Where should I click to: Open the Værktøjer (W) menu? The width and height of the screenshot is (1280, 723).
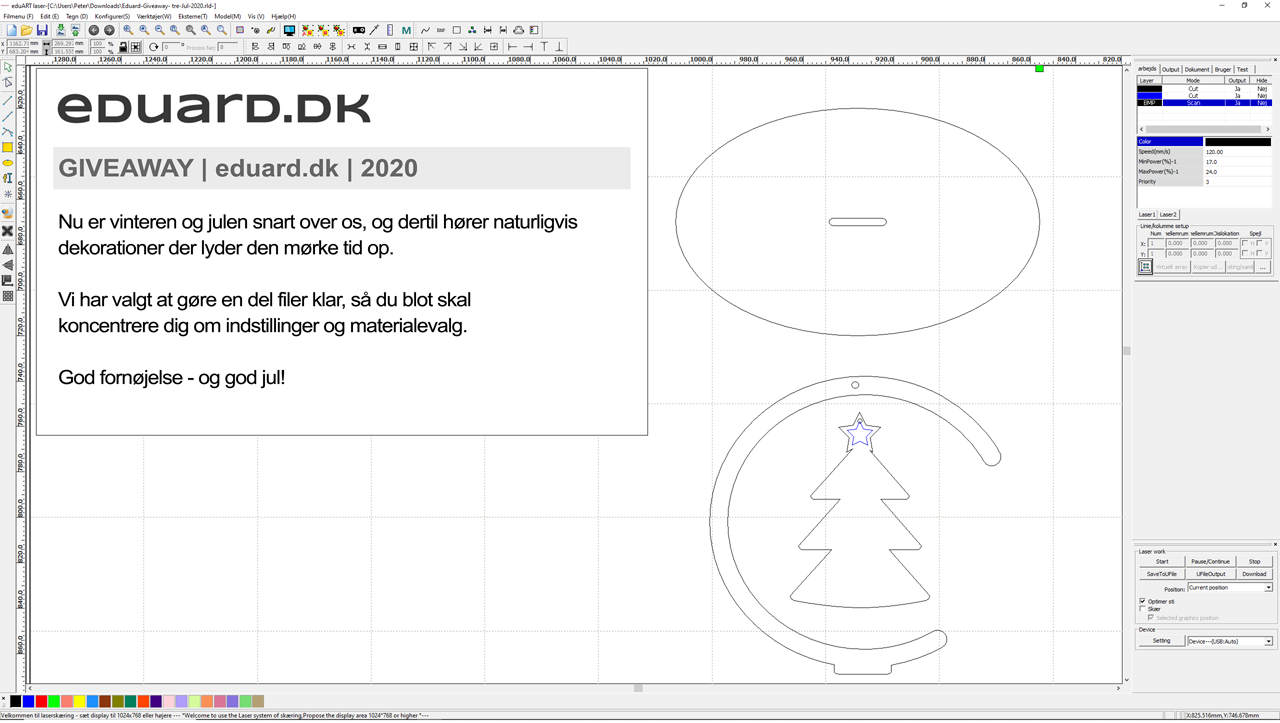click(x=154, y=17)
